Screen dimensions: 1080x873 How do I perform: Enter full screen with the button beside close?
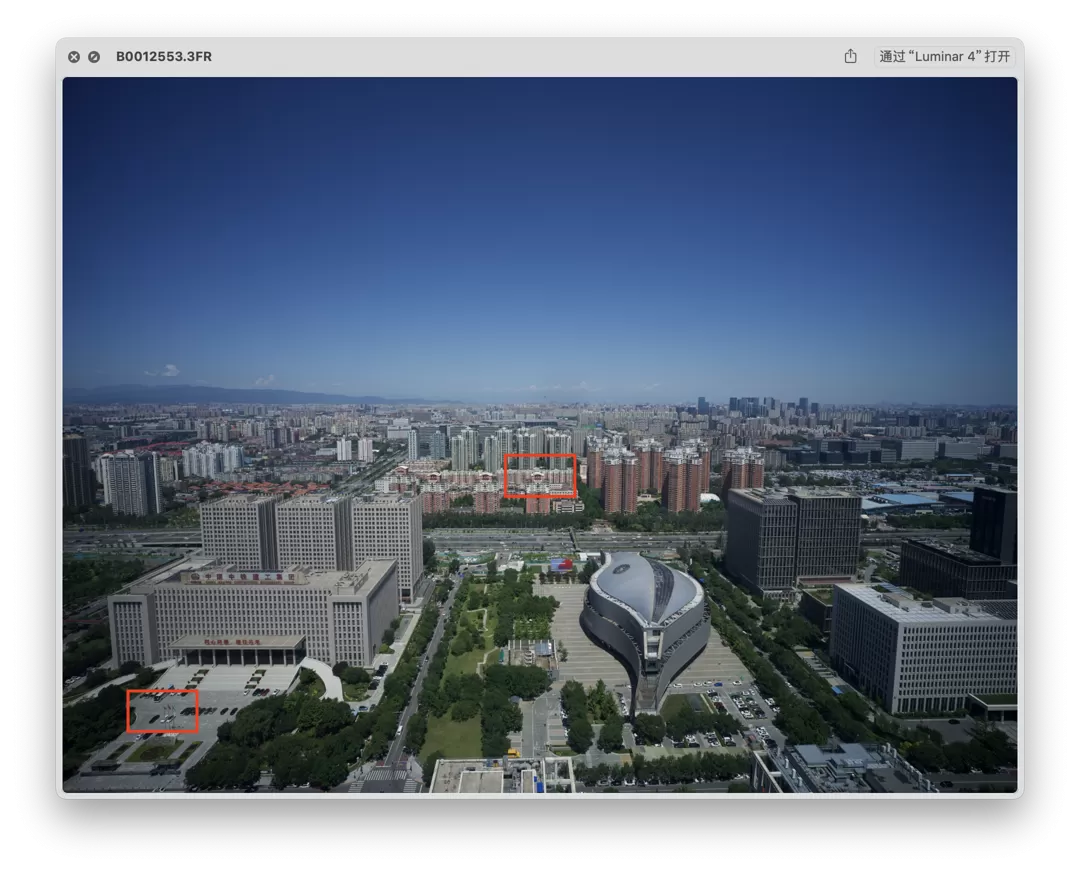94,57
